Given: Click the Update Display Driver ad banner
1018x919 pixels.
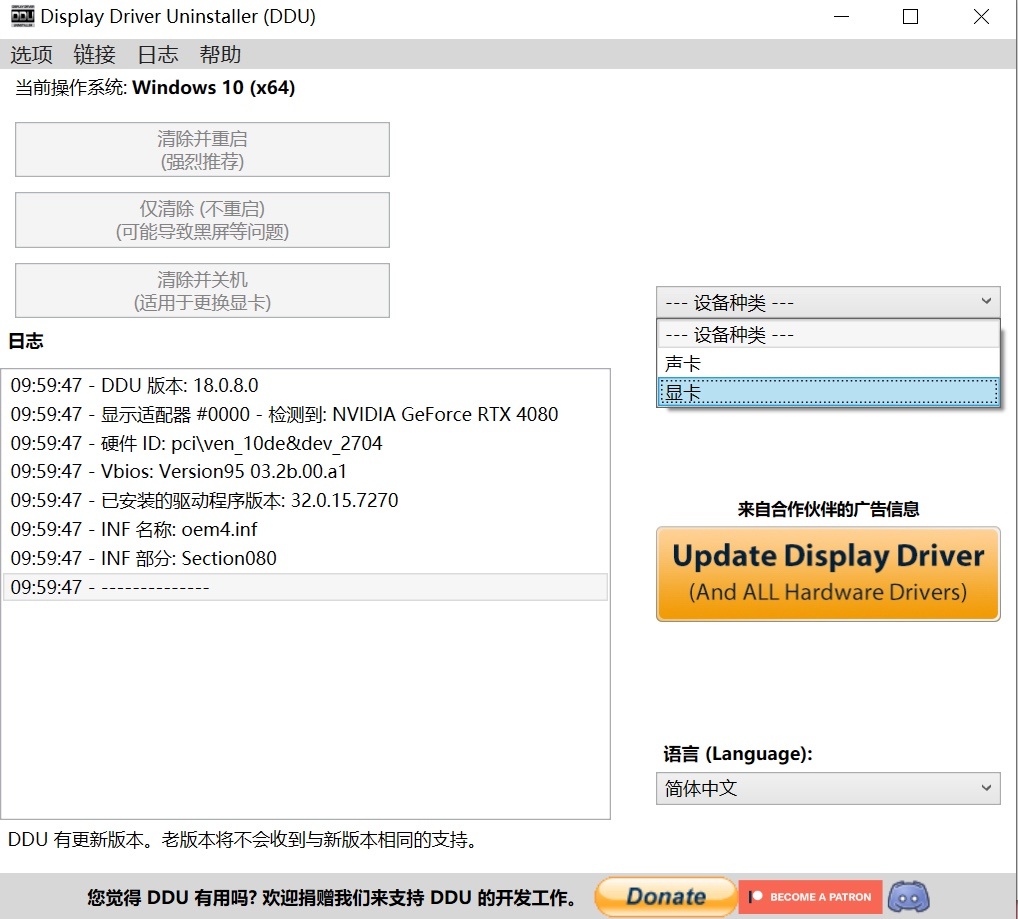Looking at the screenshot, I should coord(828,574).
